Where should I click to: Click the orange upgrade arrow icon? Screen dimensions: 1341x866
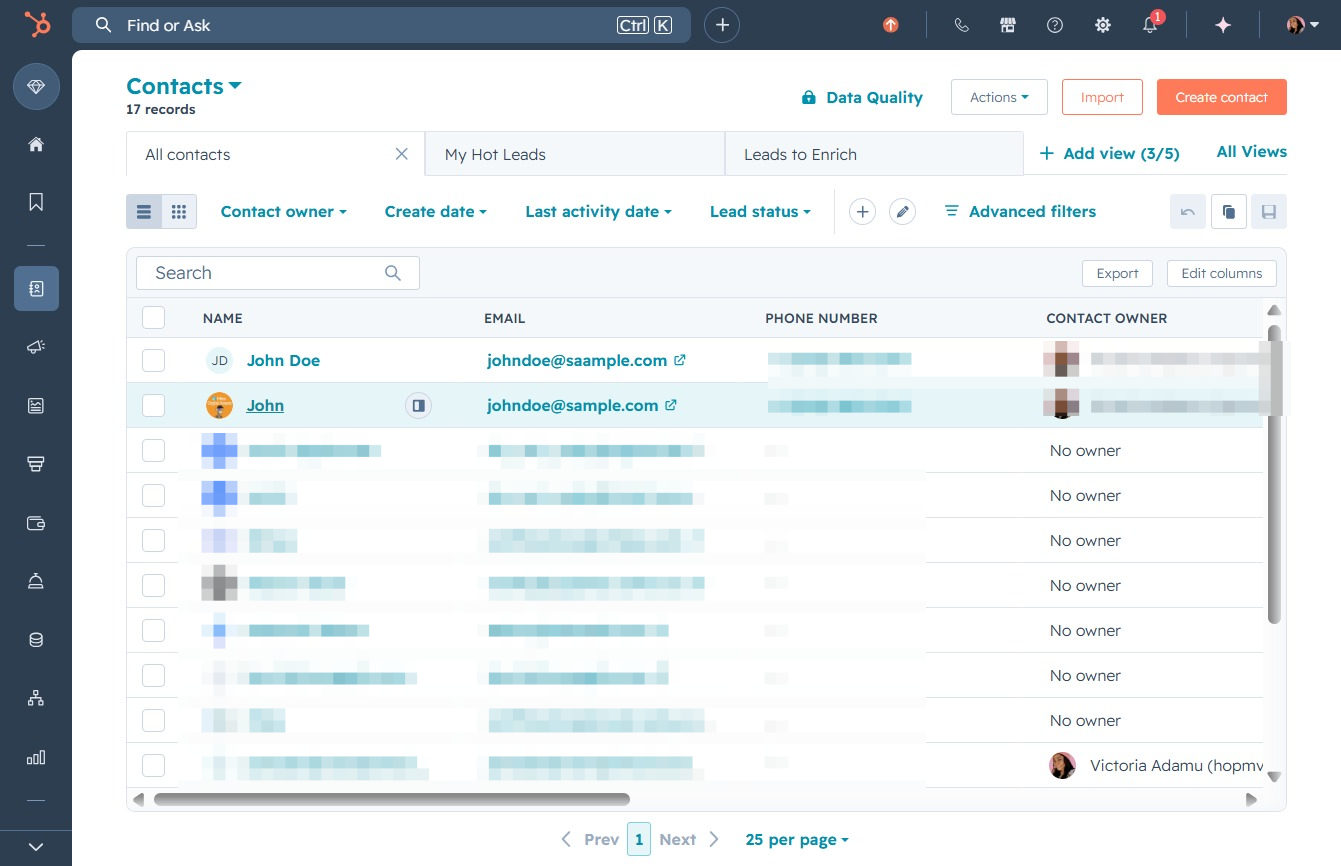click(x=891, y=25)
